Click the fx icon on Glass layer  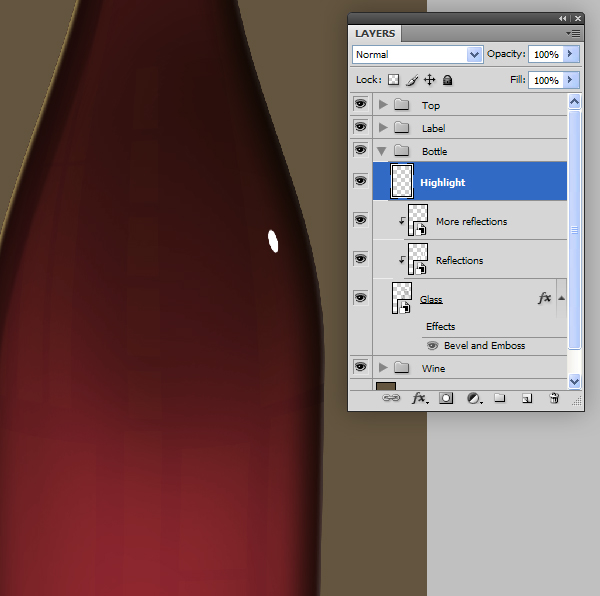(x=544, y=298)
